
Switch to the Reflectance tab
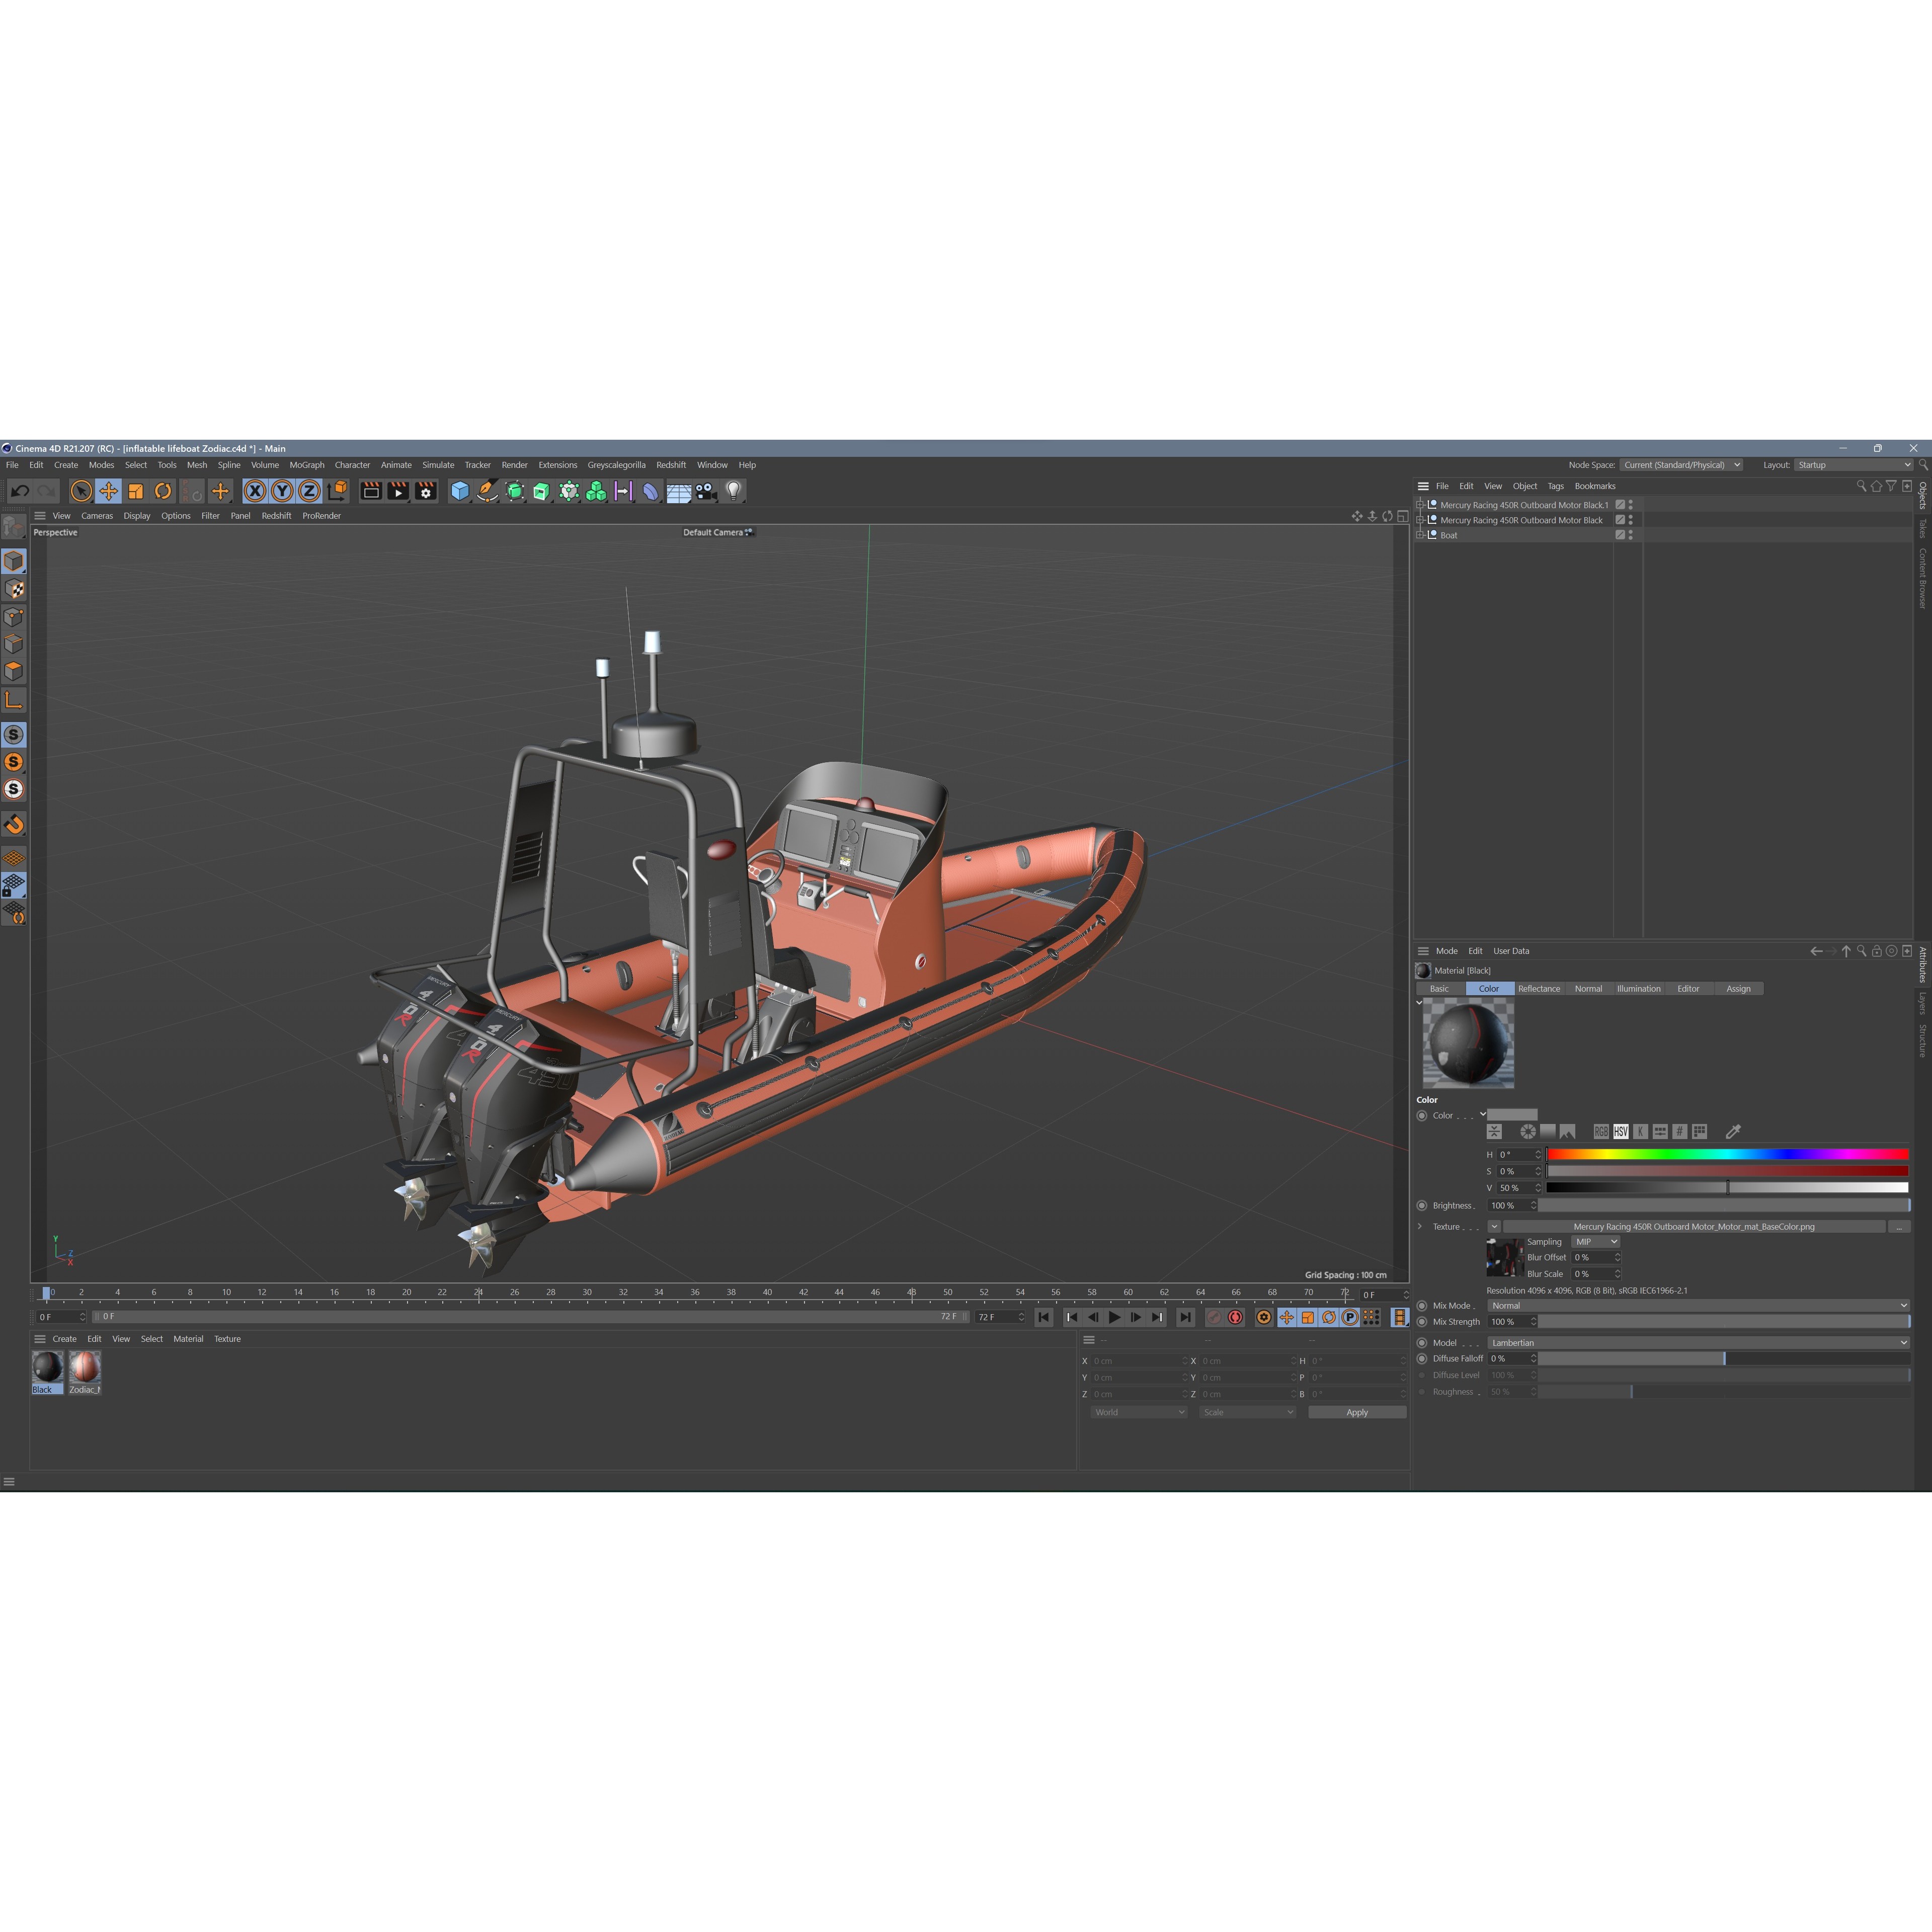(1540, 988)
